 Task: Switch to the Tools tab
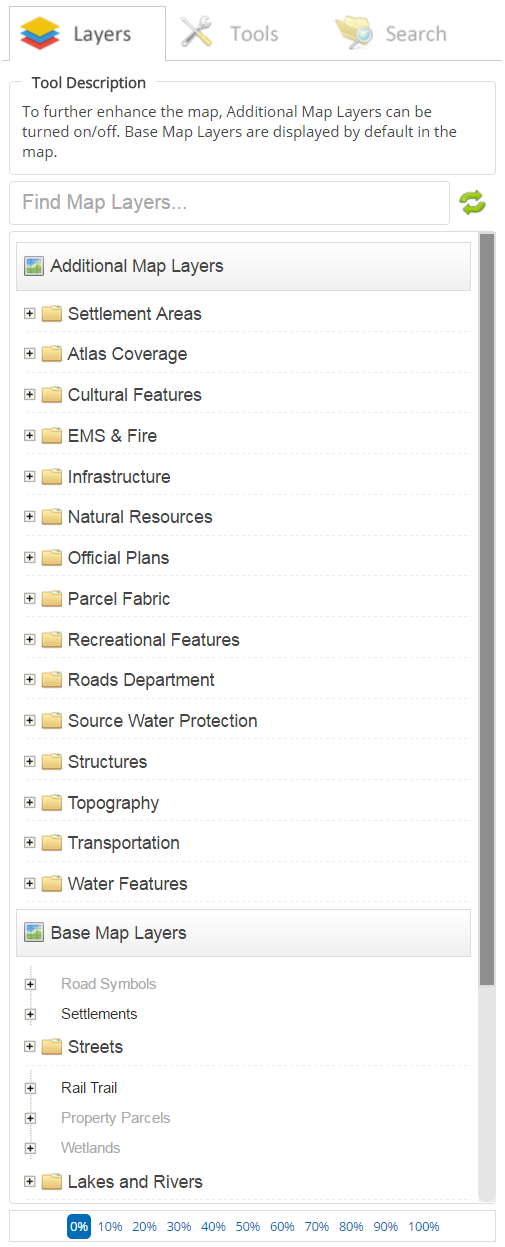pyautogui.click(x=229, y=34)
